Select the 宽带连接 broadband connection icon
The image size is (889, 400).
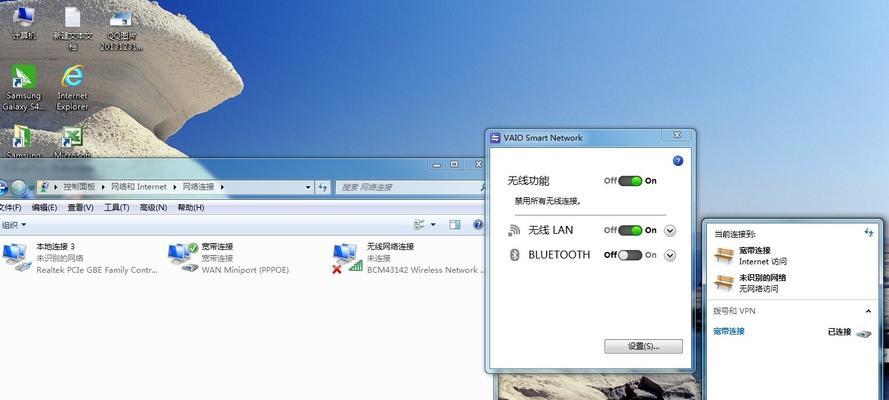[x=183, y=257]
